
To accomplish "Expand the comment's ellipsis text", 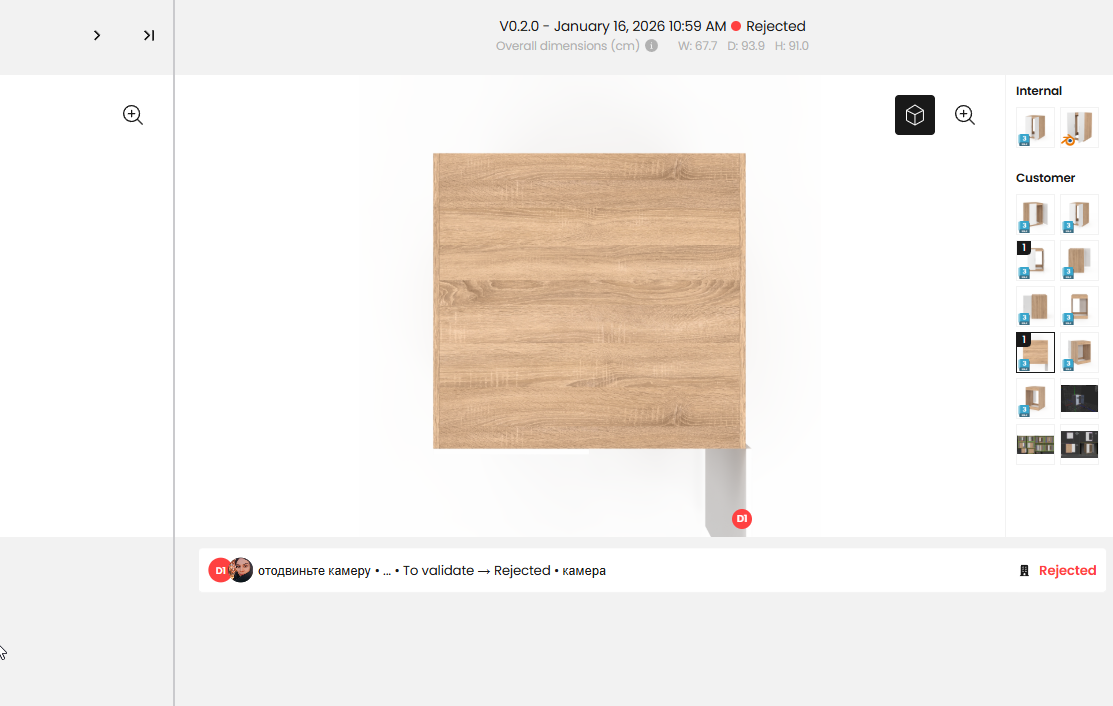I will (387, 571).
